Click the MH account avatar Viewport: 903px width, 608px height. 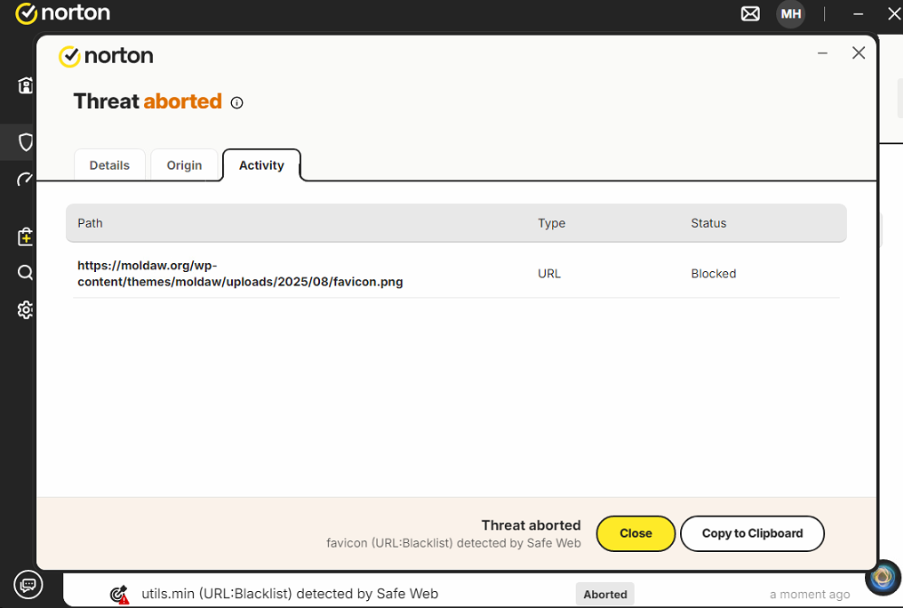(791, 14)
